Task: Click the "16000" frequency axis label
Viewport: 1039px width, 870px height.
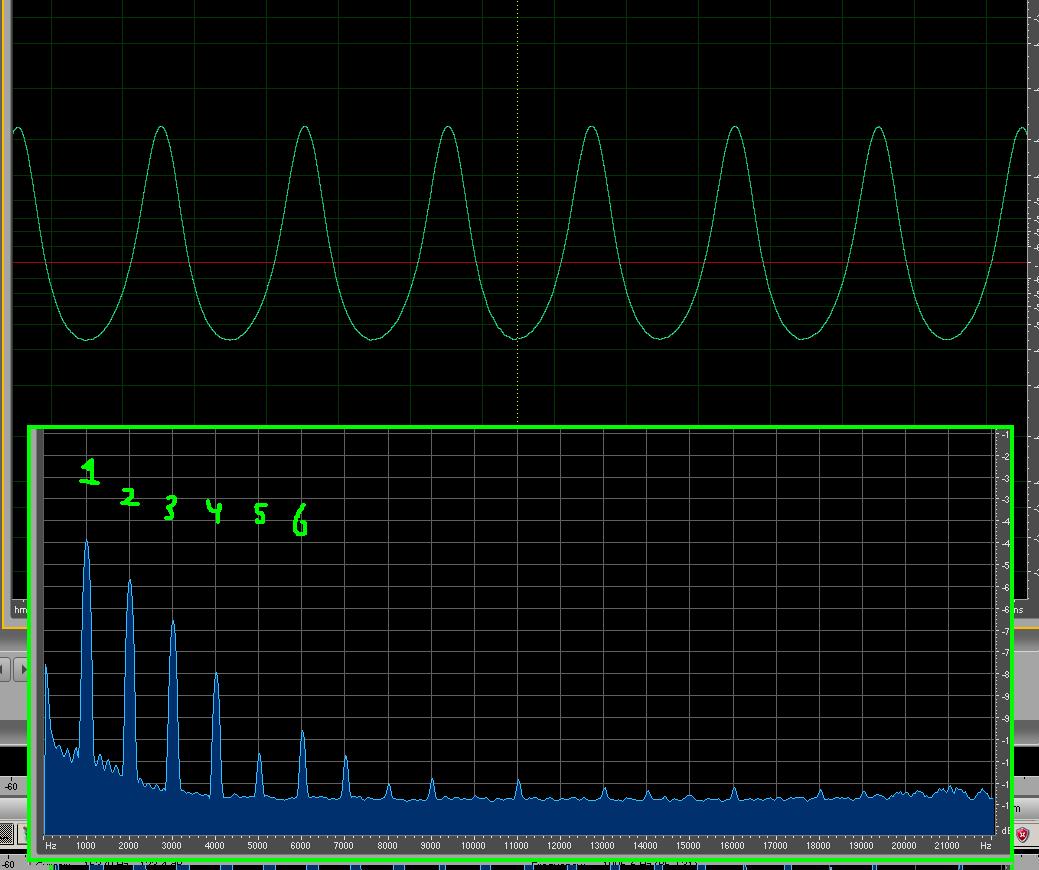Action: point(732,845)
